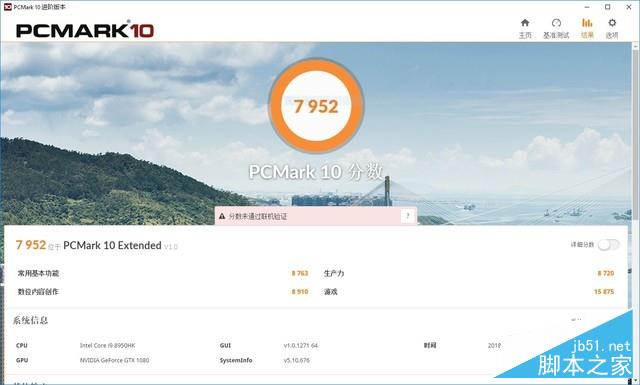Select the '生产力' productivity label
640x385 pixels.
click(334, 273)
